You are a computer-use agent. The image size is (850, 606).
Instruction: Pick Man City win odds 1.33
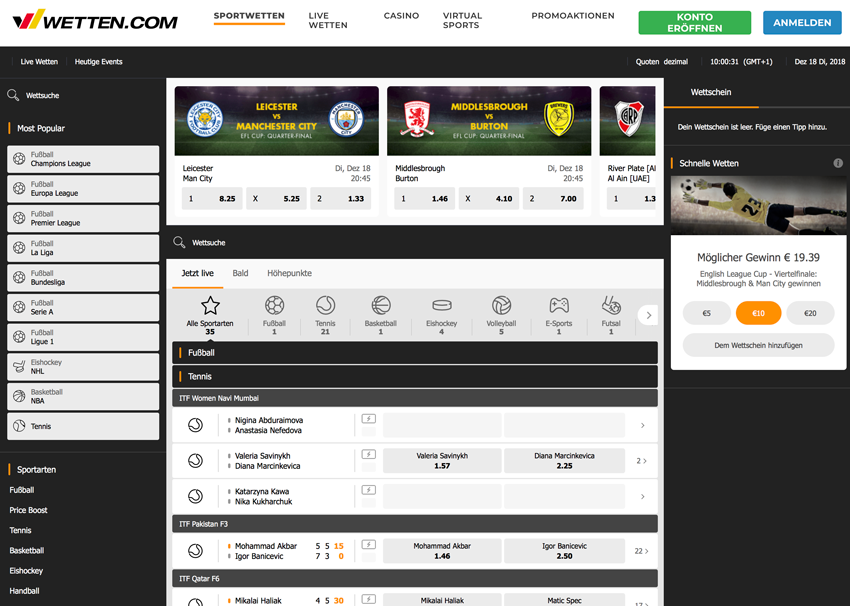(x=340, y=198)
